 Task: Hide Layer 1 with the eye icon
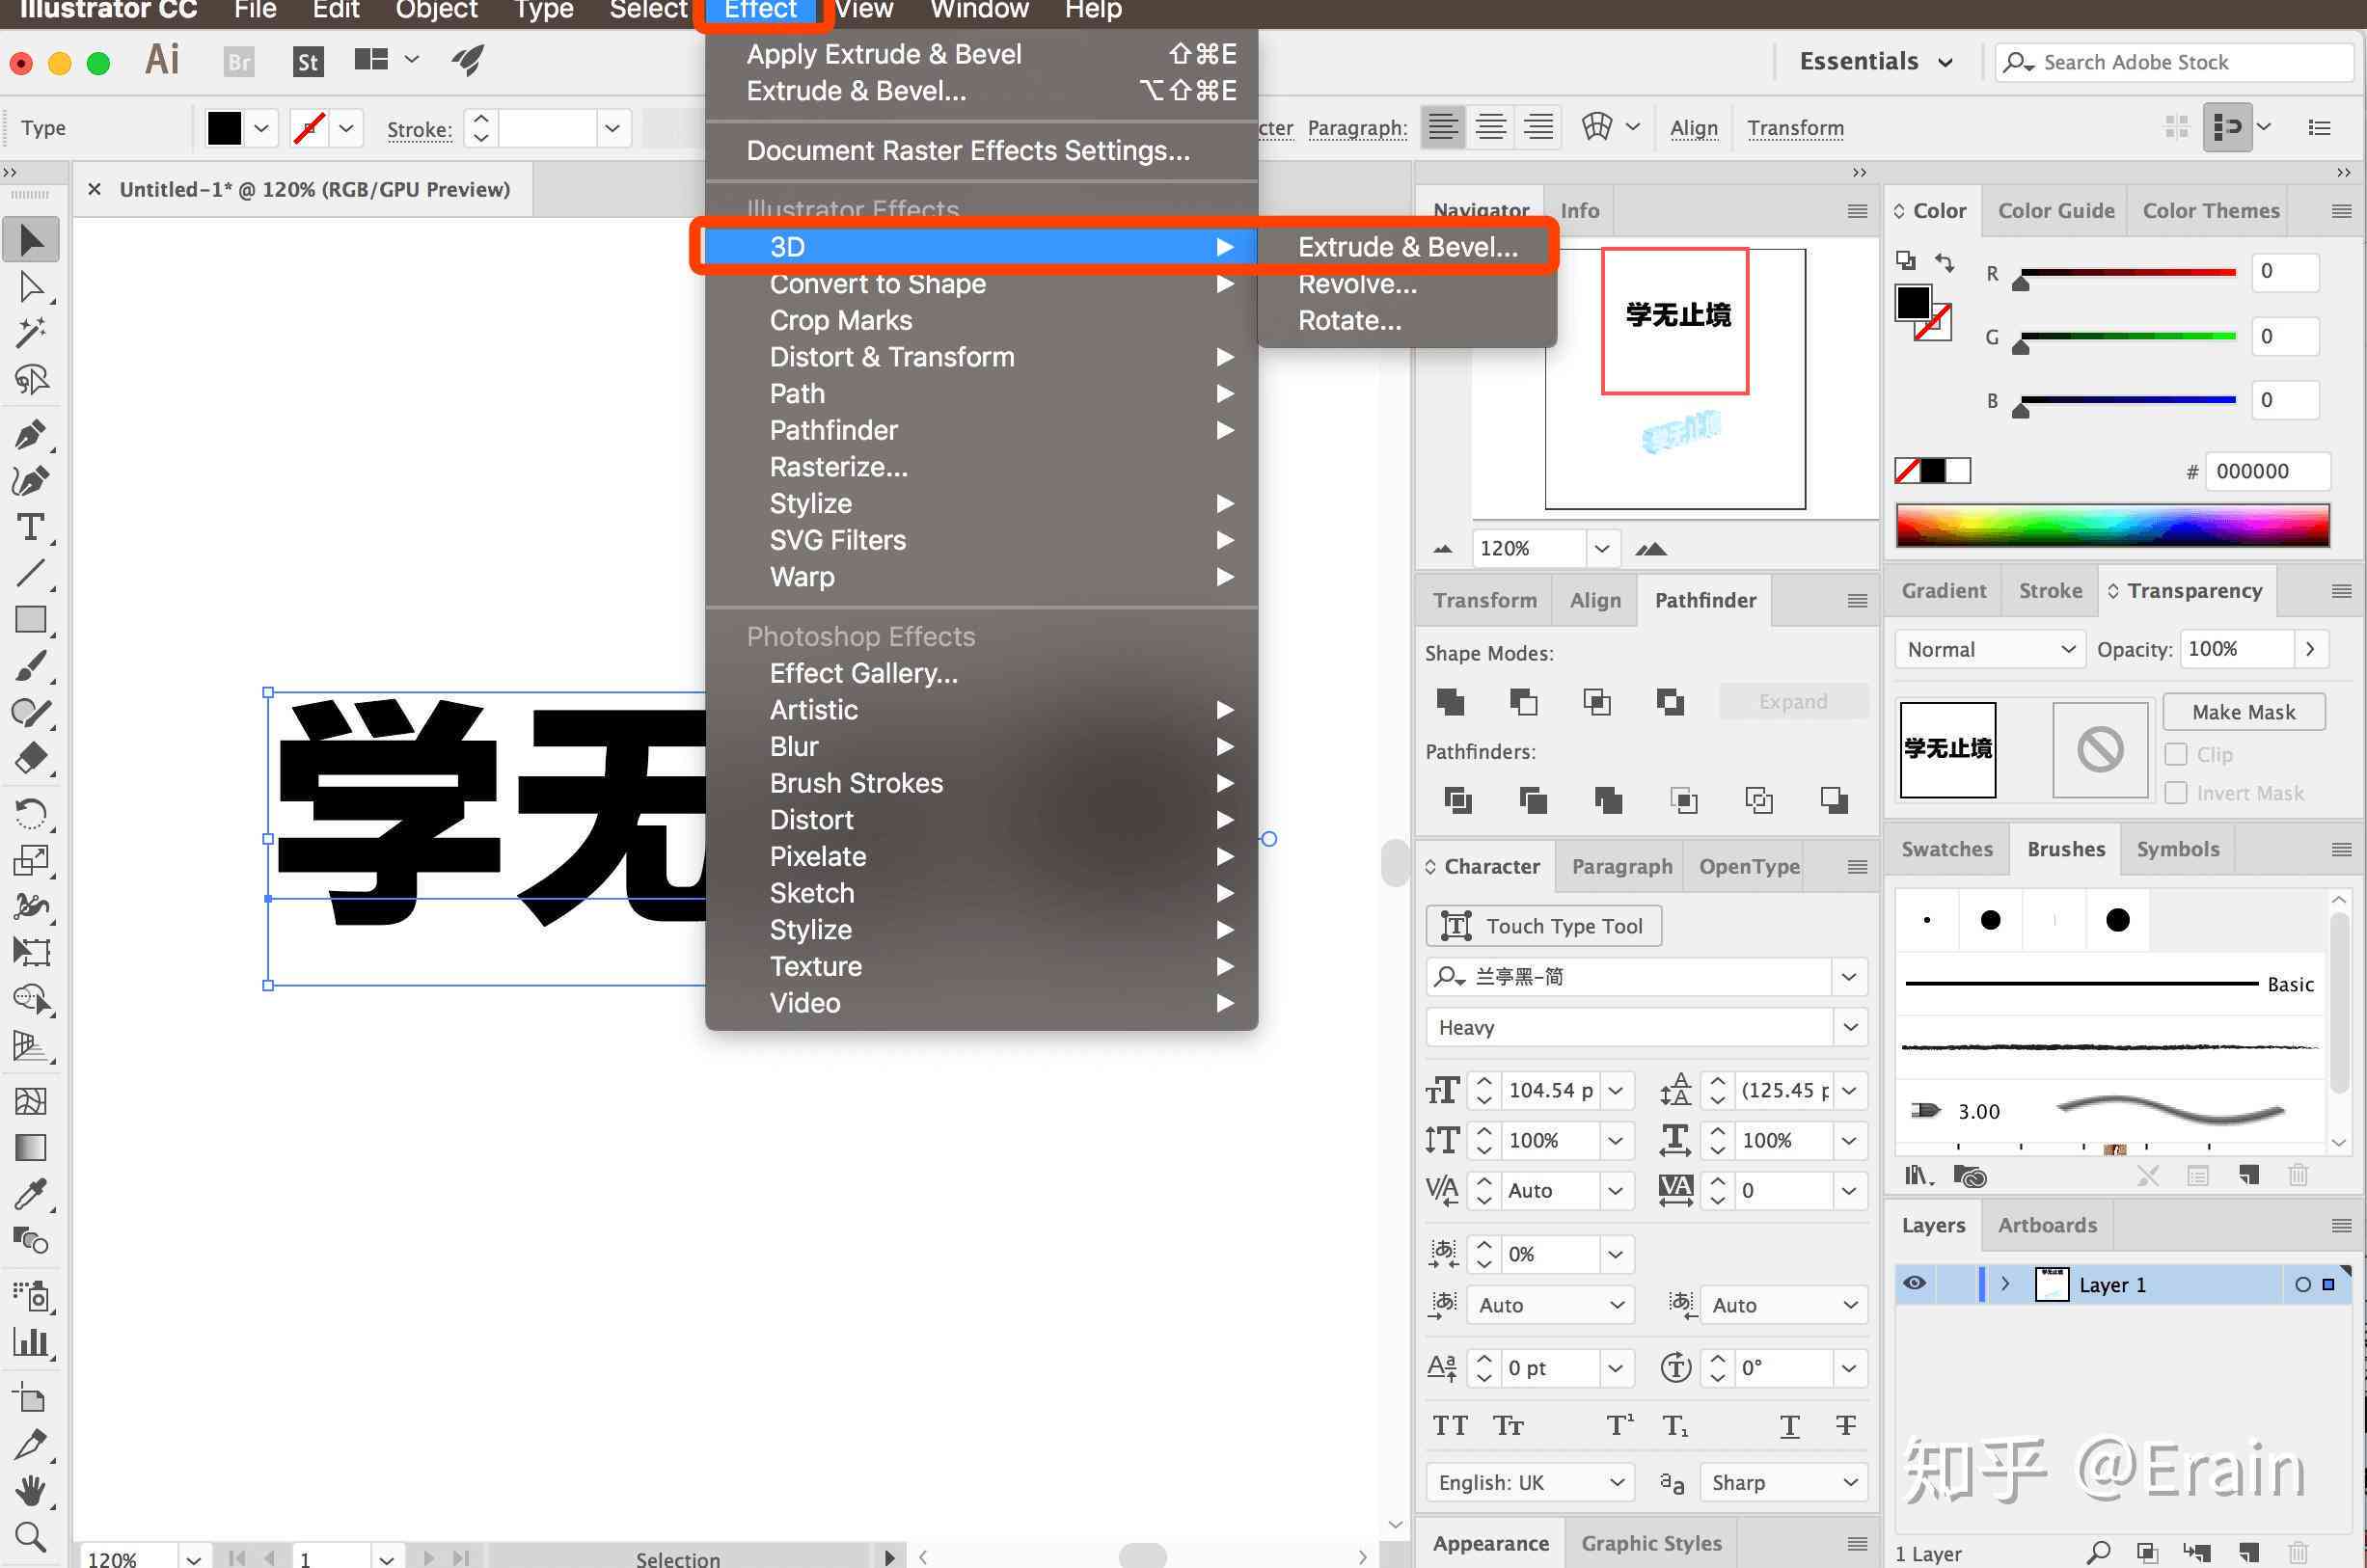(1914, 1283)
